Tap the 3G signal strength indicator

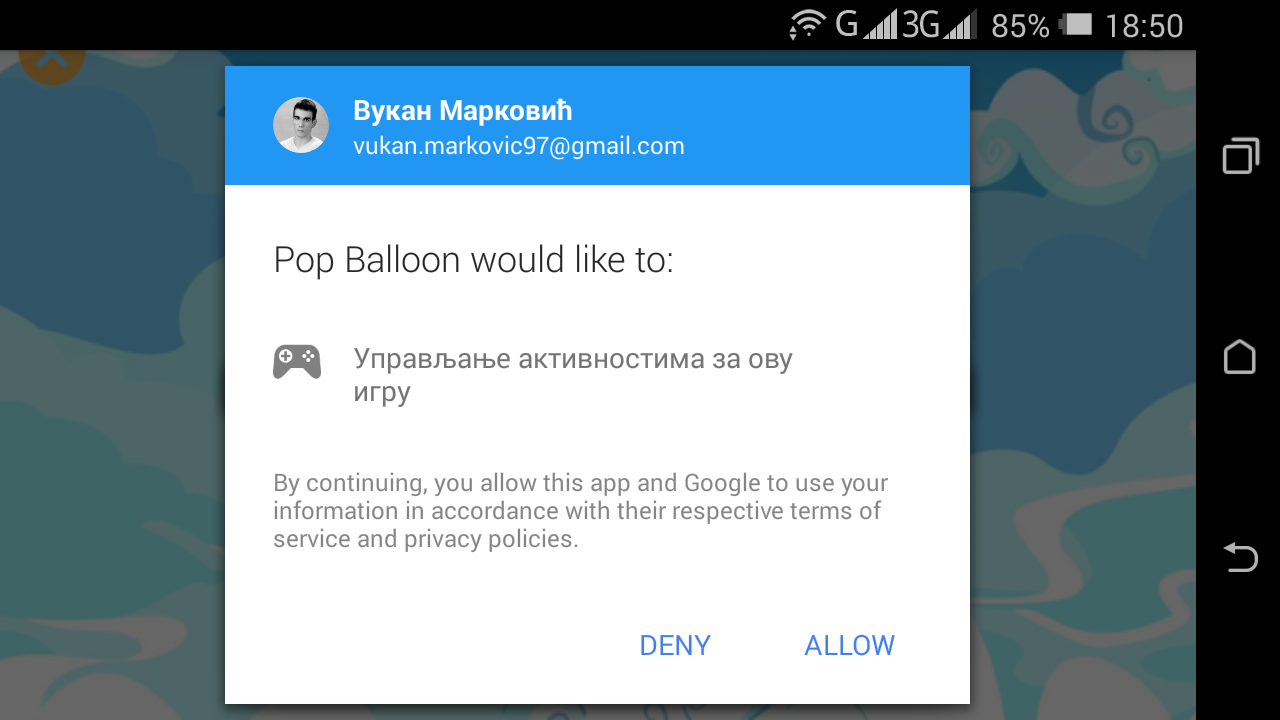click(x=938, y=25)
